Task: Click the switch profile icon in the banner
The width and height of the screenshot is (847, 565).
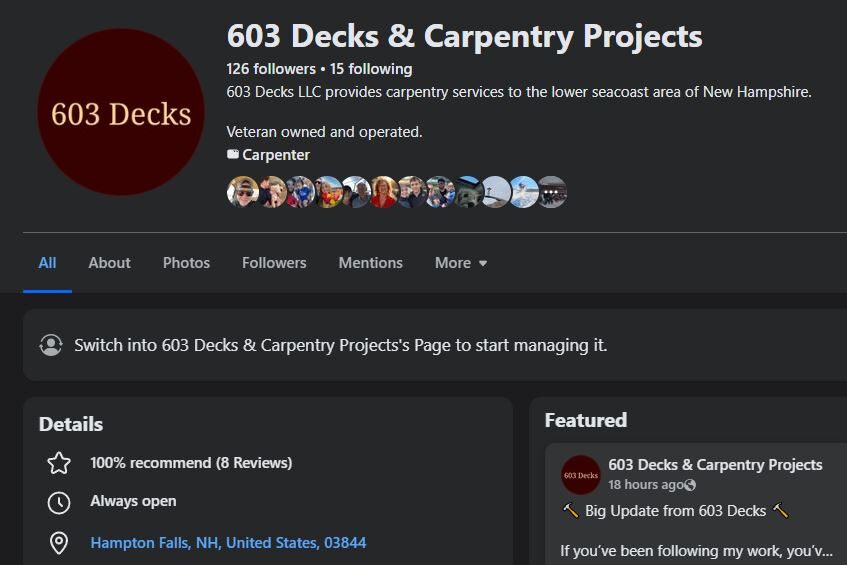Action: click(51, 345)
